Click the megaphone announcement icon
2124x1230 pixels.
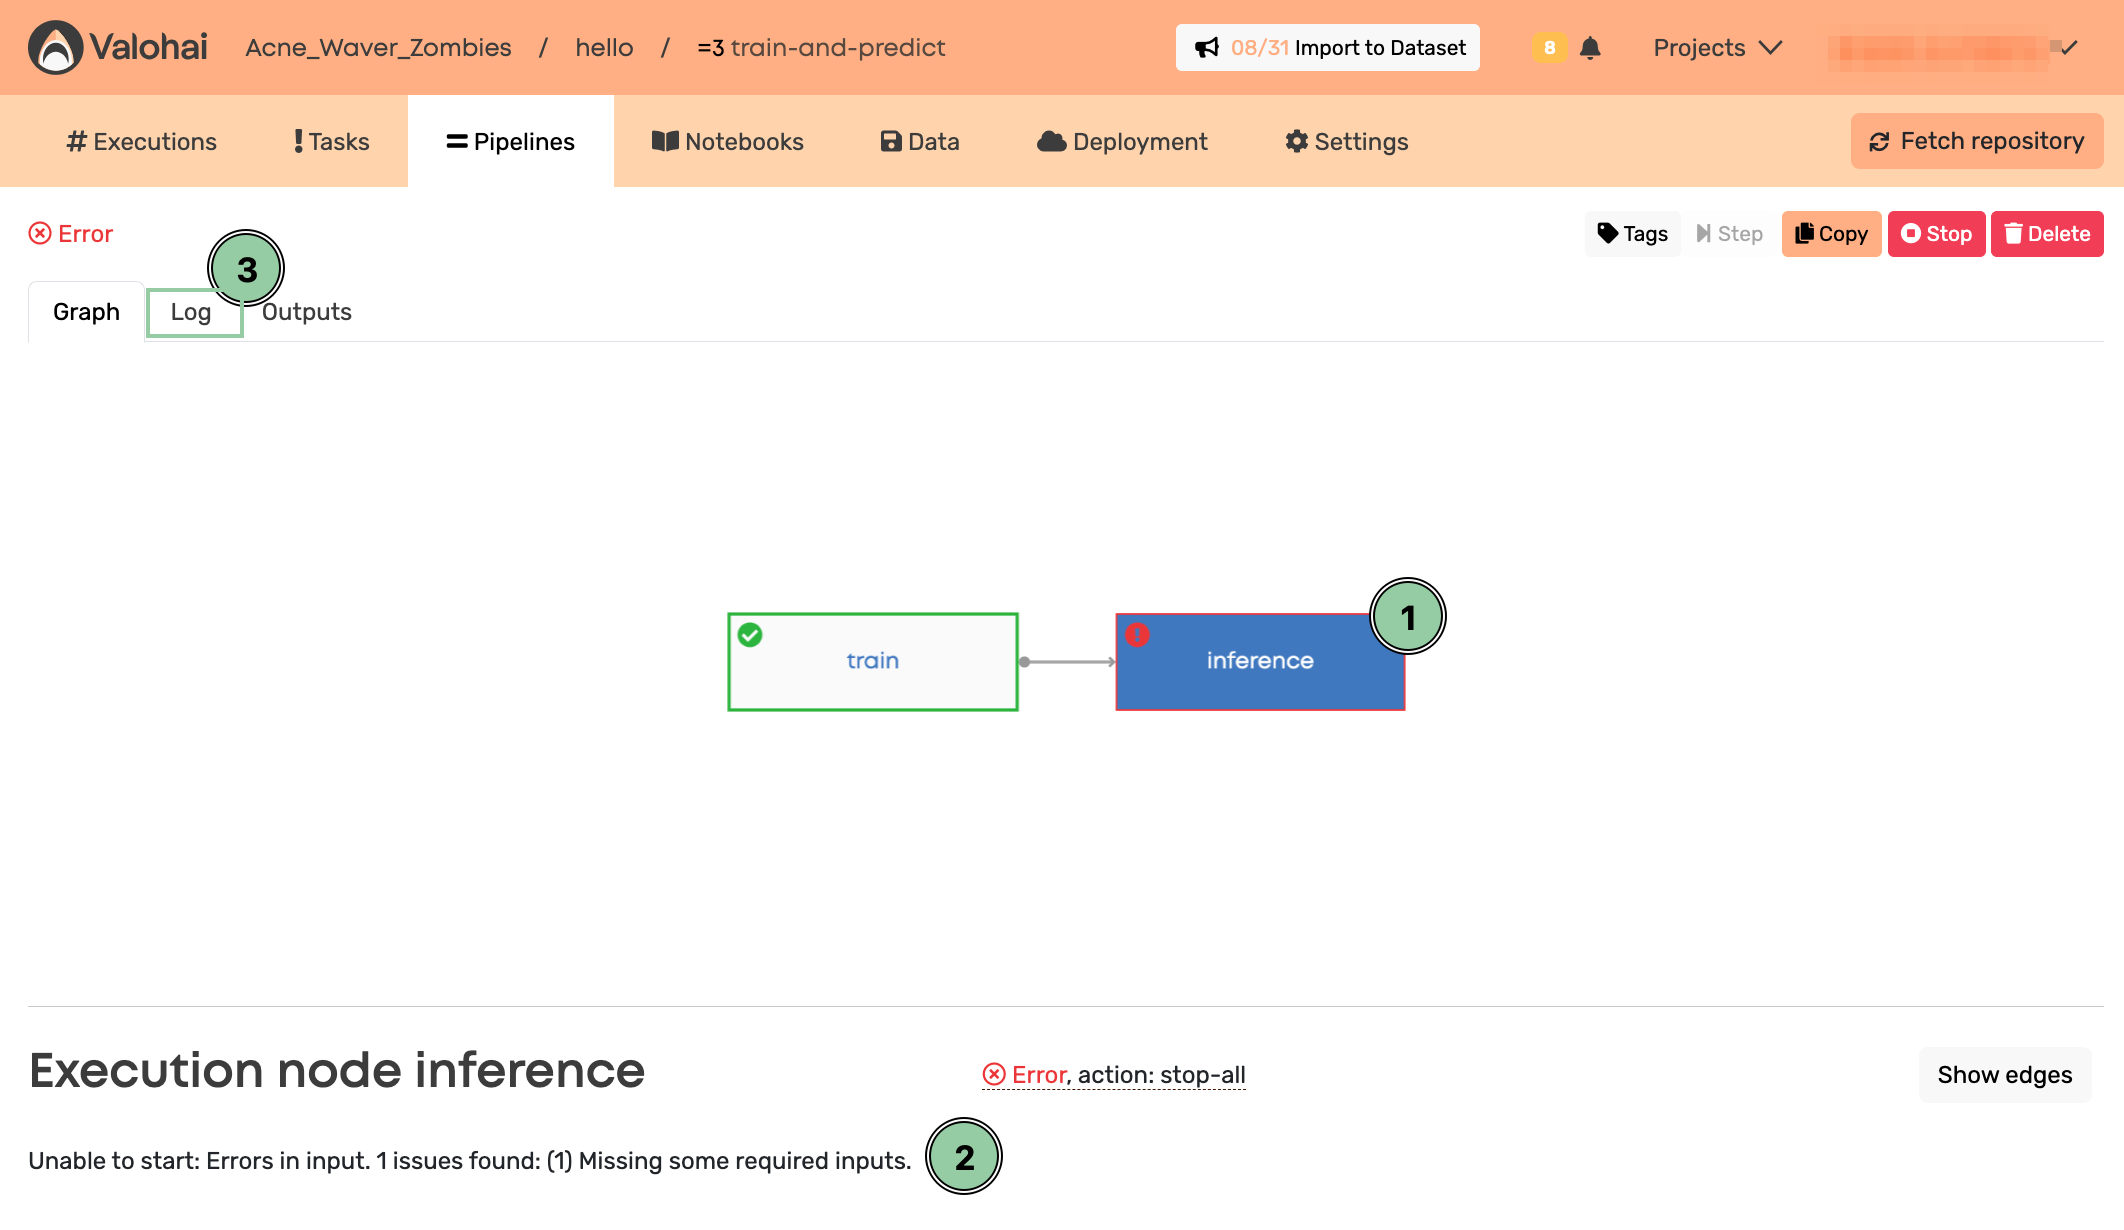tap(1207, 47)
